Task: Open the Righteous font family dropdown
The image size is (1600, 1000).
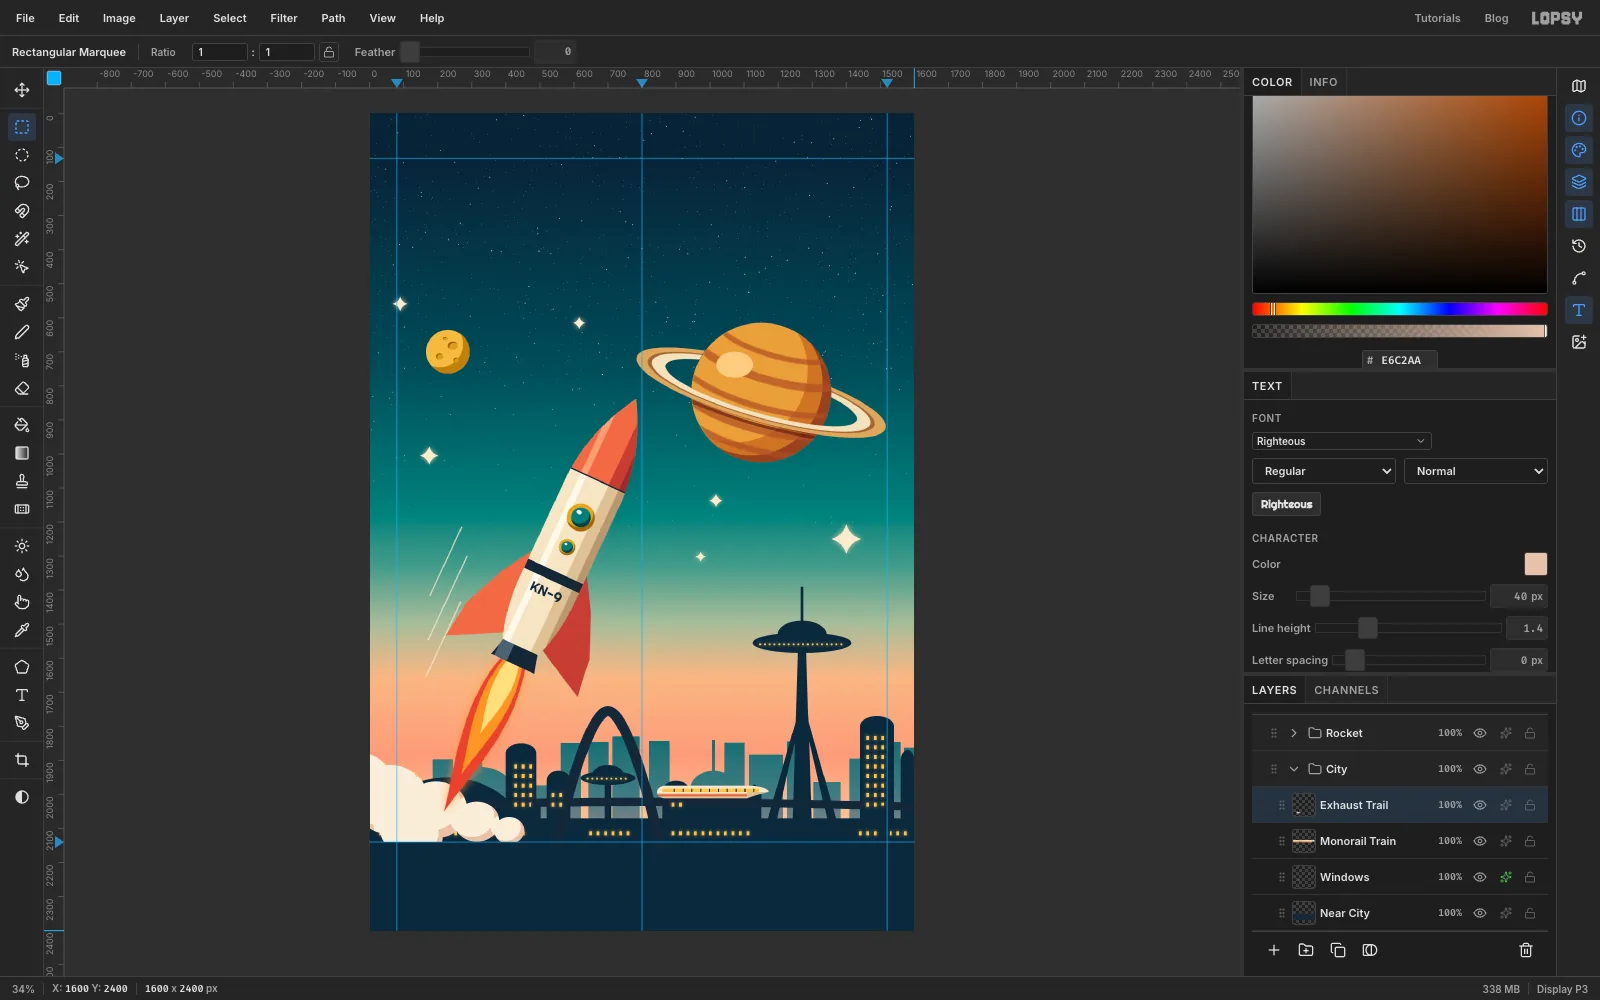Action: (x=1341, y=441)
